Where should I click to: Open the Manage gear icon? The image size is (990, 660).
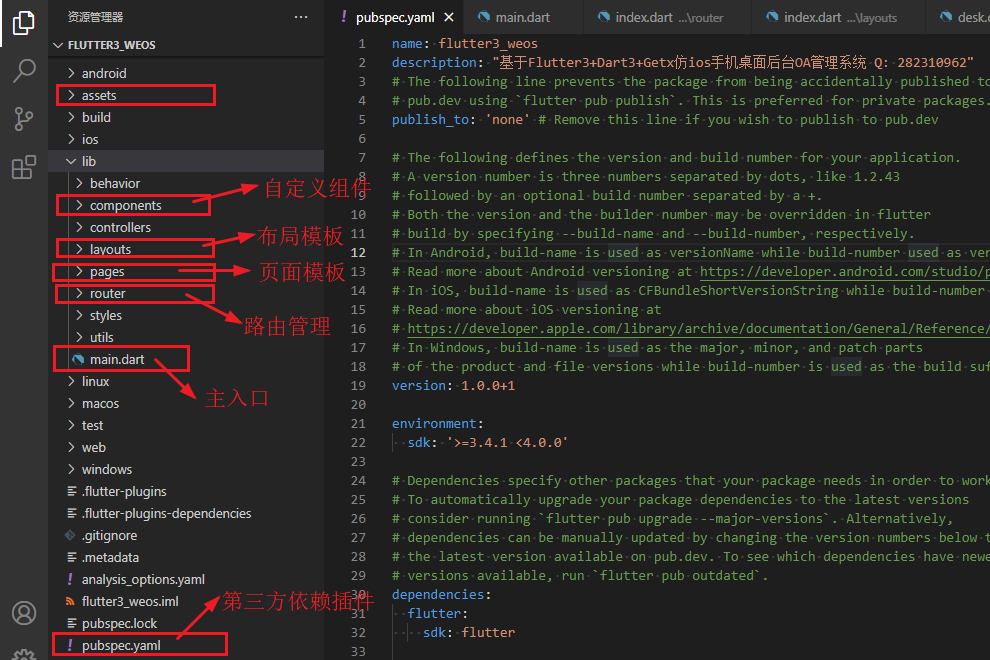[x=24, y=654]
